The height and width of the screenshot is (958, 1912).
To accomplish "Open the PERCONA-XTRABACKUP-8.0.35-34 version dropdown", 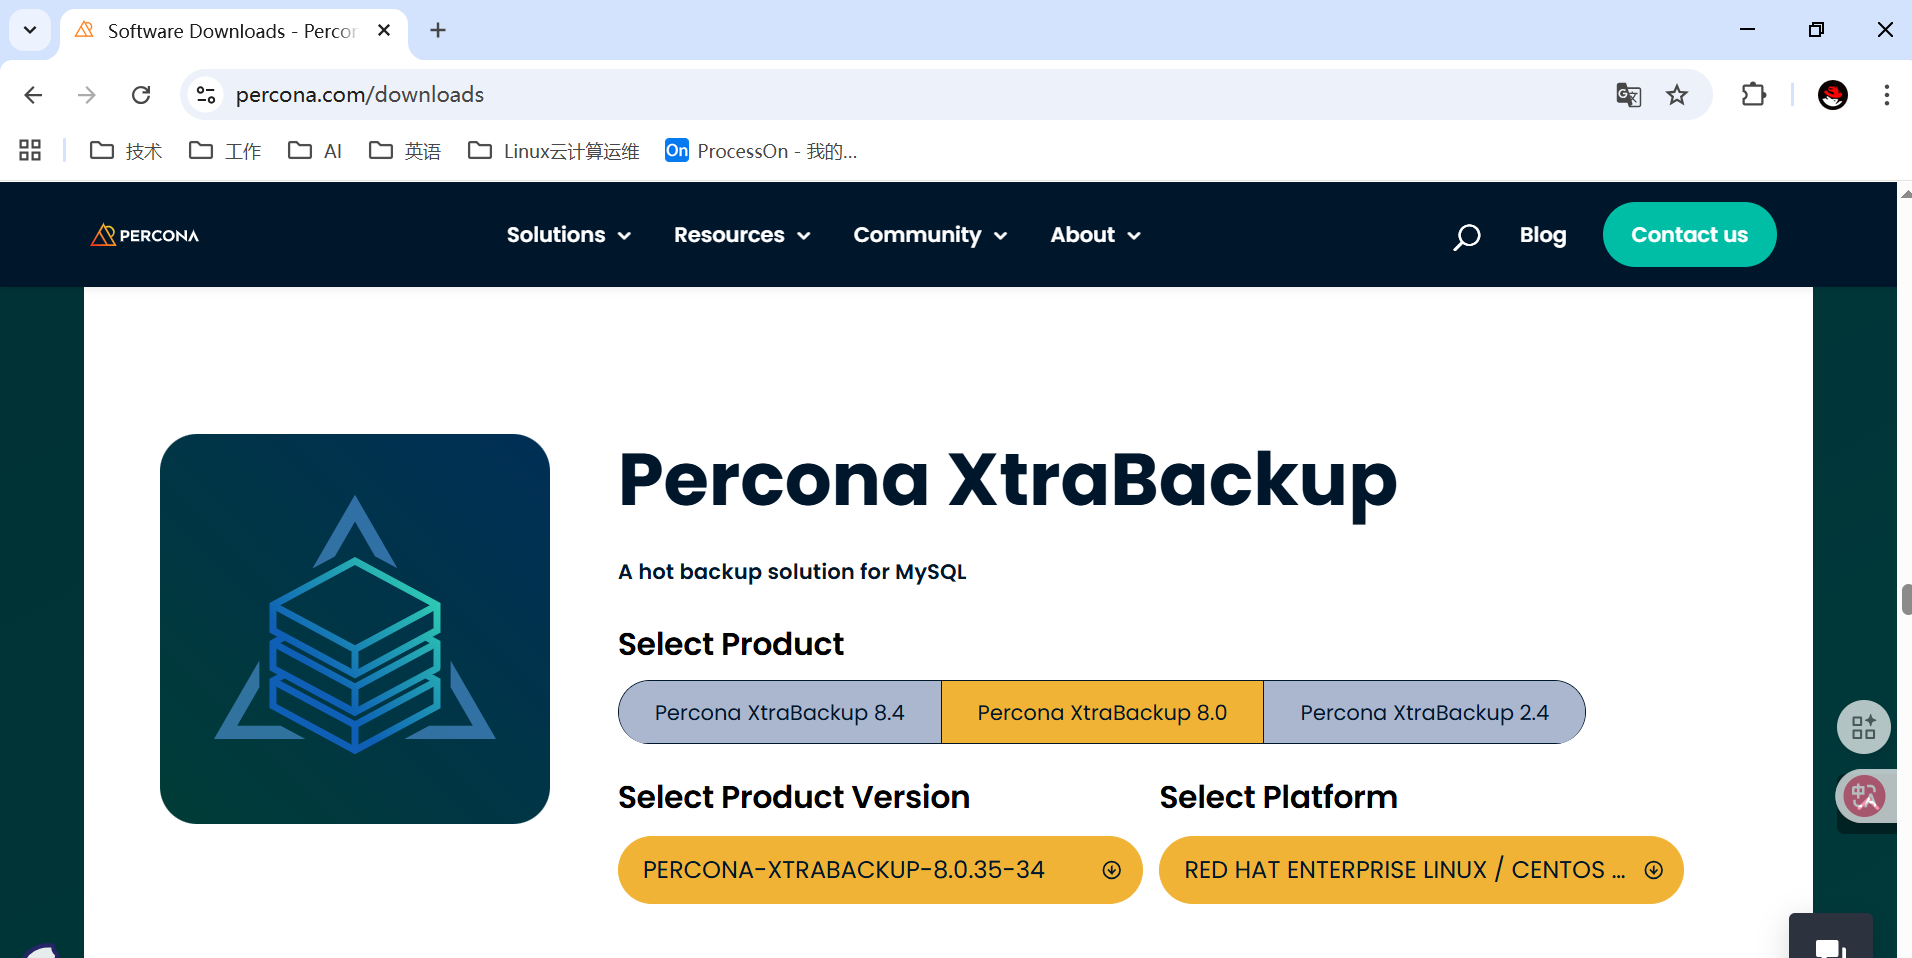I will [x=880, y=870].
